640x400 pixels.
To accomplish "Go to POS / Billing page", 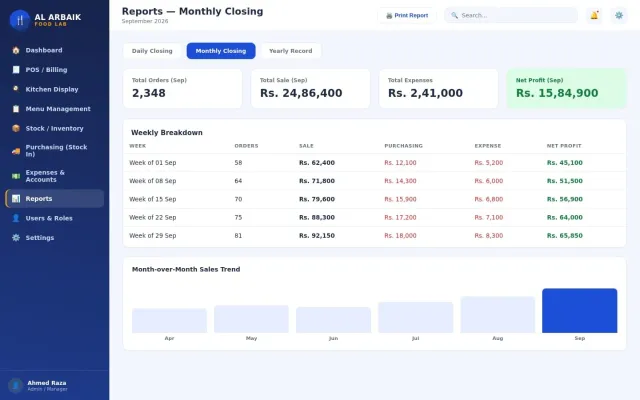I will click(x=55, y=70).
